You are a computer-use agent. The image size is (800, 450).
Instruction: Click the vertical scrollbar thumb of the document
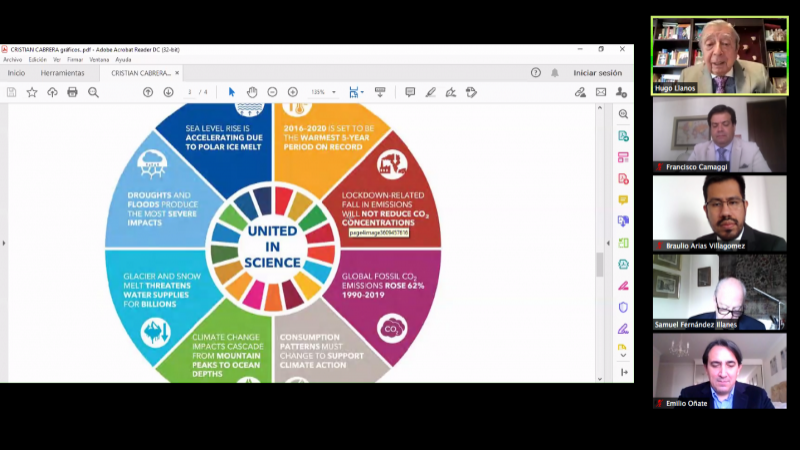600,264
